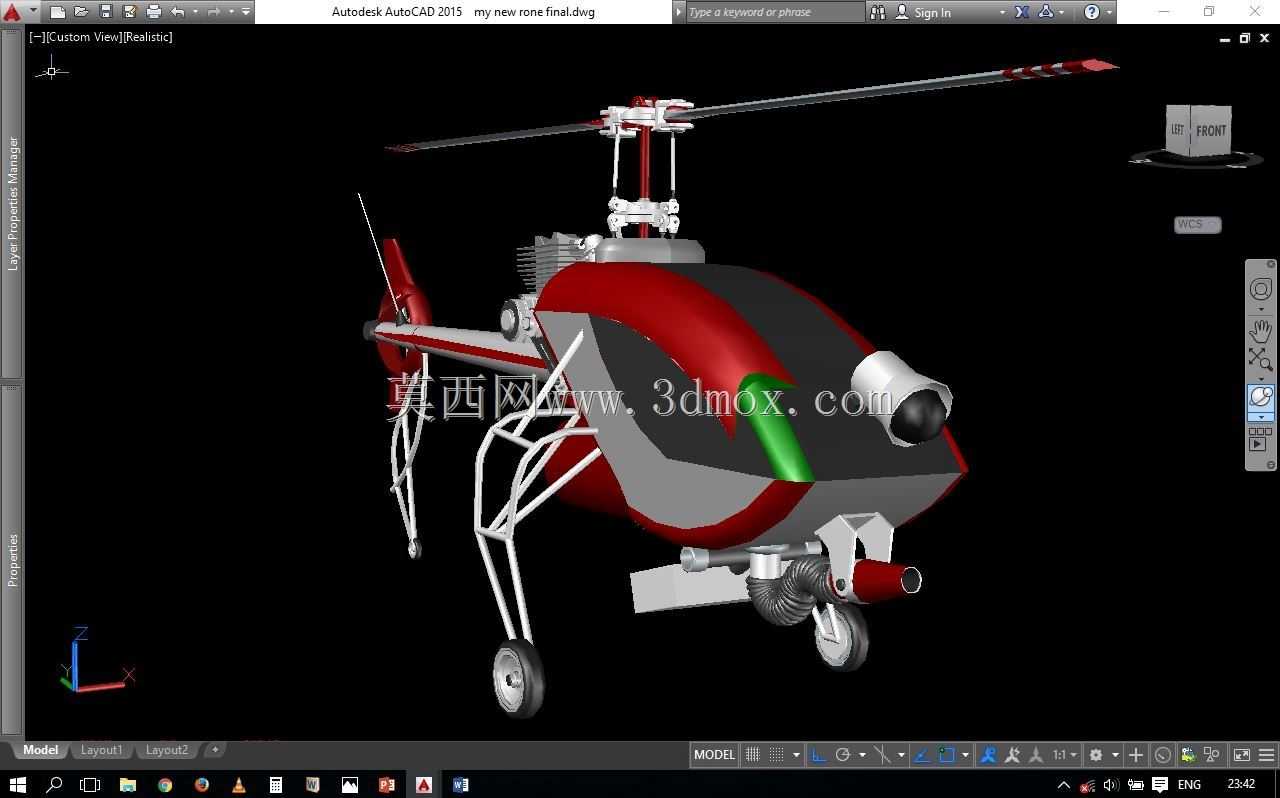1280x798 pixels.
Task: Toggle Polar Tracking
Action: coord(843,755)
